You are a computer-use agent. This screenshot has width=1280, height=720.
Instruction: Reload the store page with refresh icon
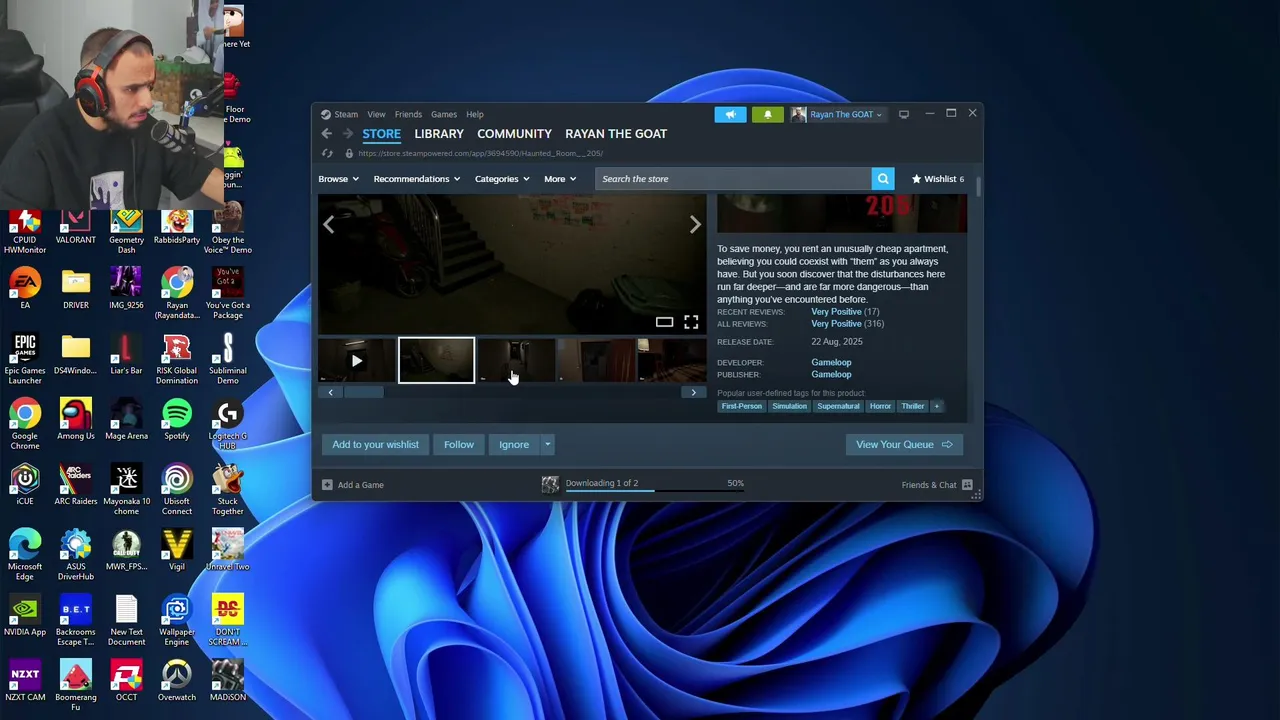[327, 153]
